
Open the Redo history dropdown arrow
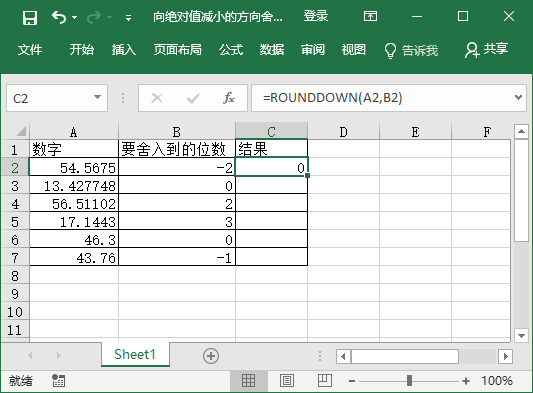[x=109, y=17]
